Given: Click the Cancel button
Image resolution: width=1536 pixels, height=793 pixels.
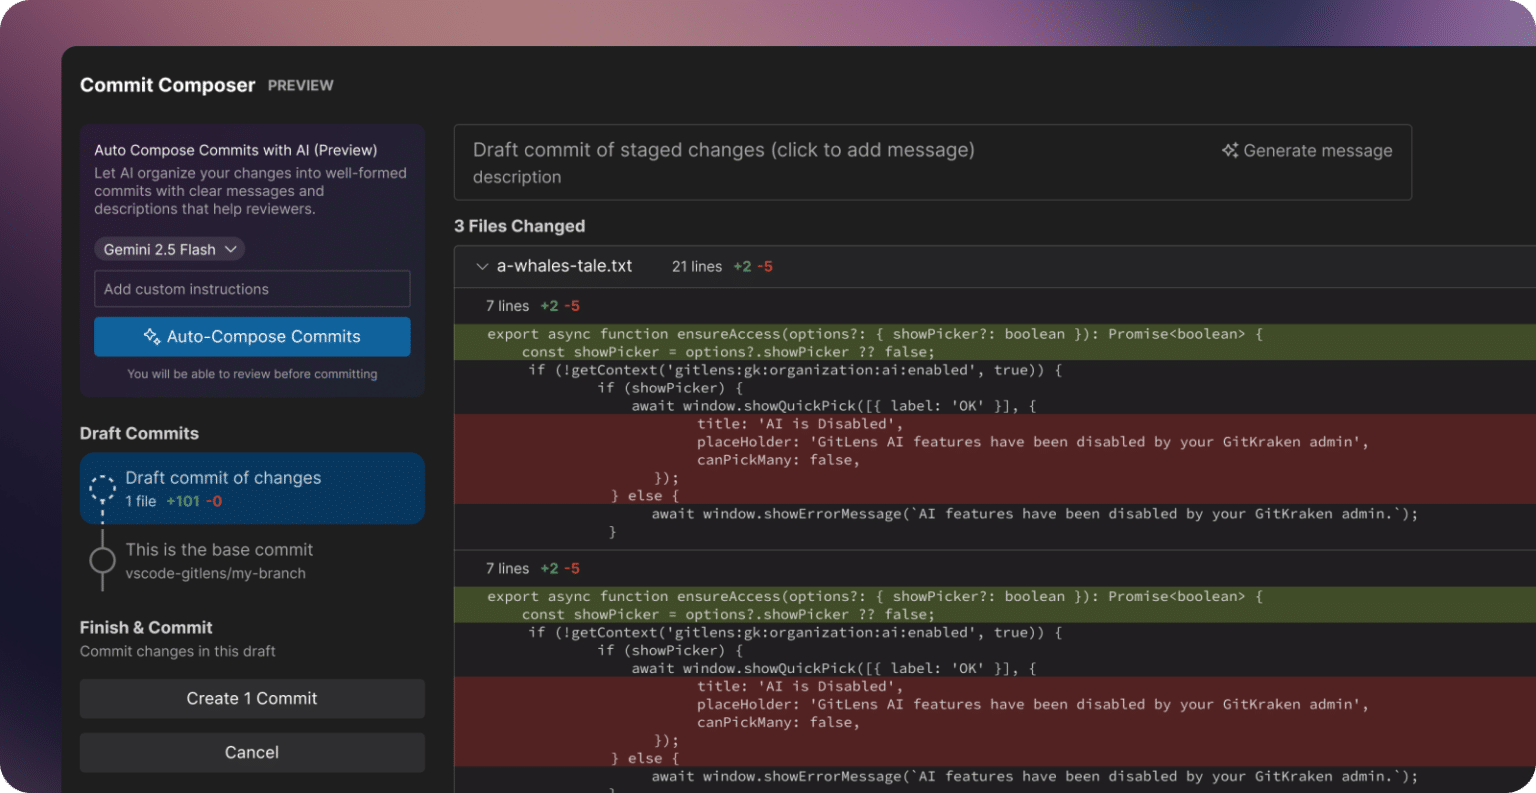Looking at the screenshot, I should 252,752.
